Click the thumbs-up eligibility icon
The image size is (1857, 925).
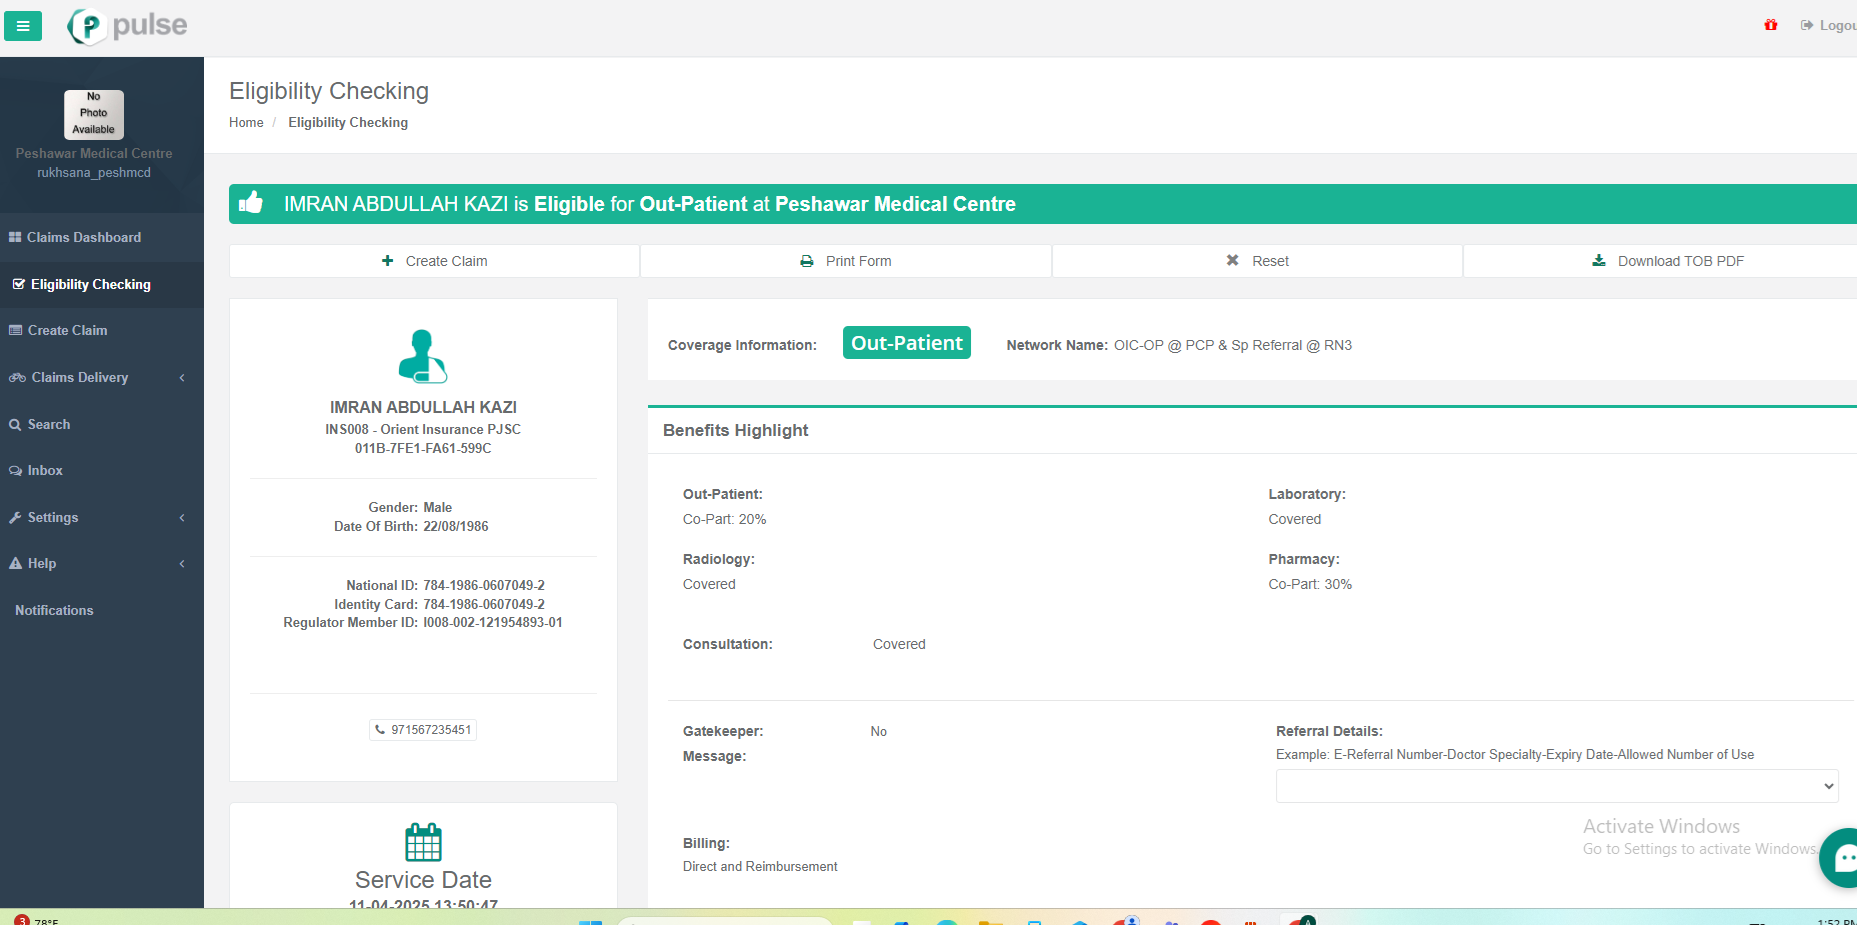[251, 203]
